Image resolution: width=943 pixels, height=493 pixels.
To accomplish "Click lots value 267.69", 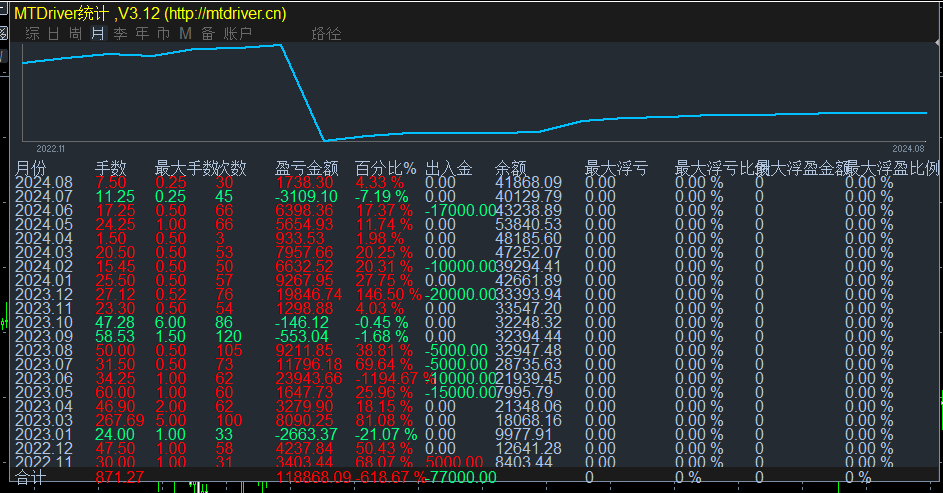I will (x=120, y=420).
